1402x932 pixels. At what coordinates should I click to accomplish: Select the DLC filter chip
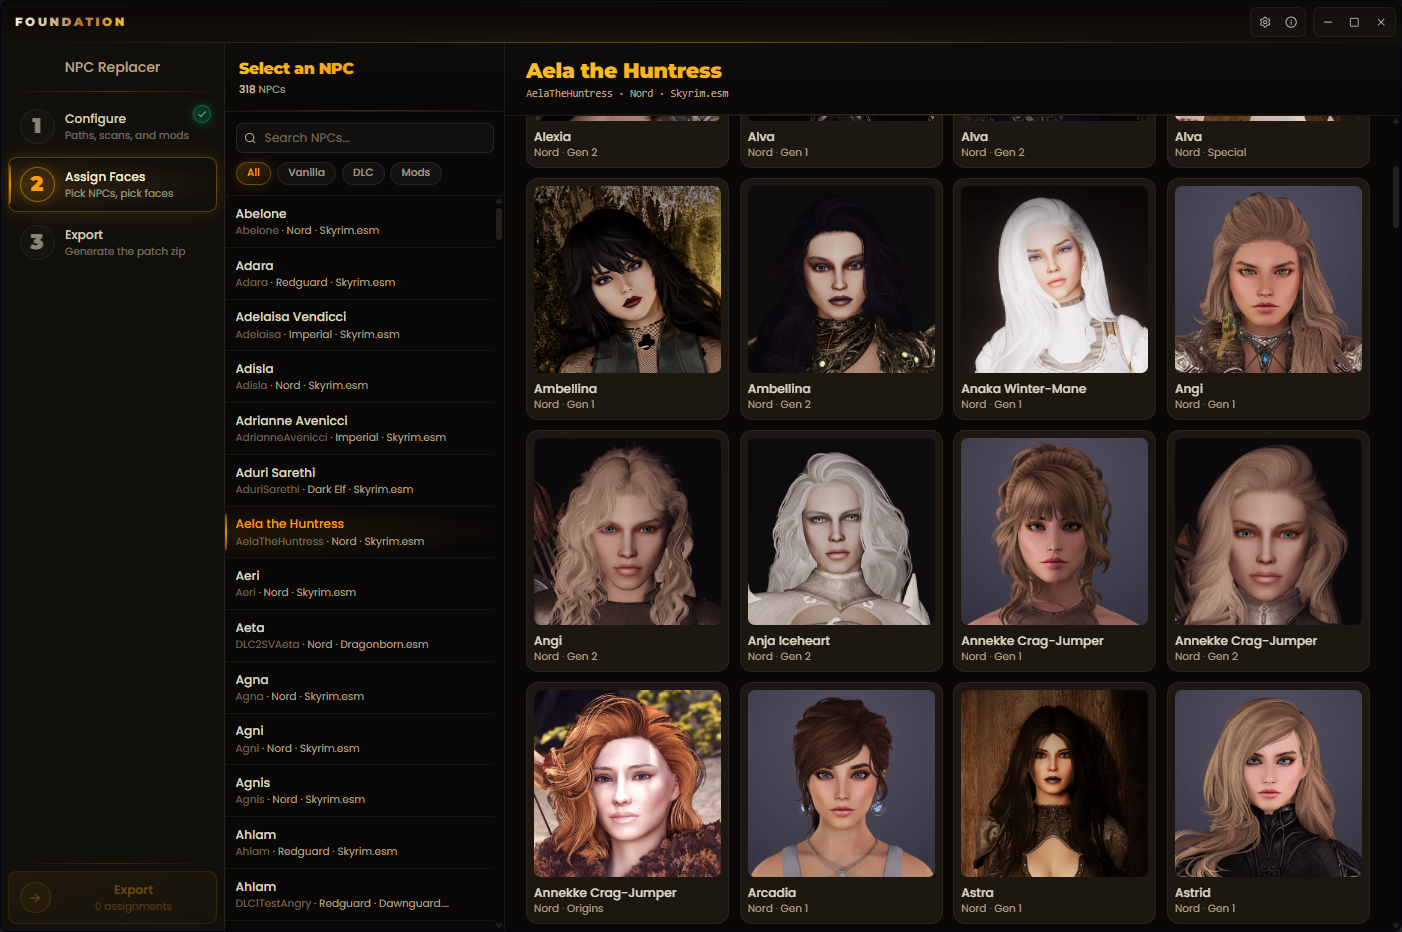pyautogui.click(x=363, y=173)
